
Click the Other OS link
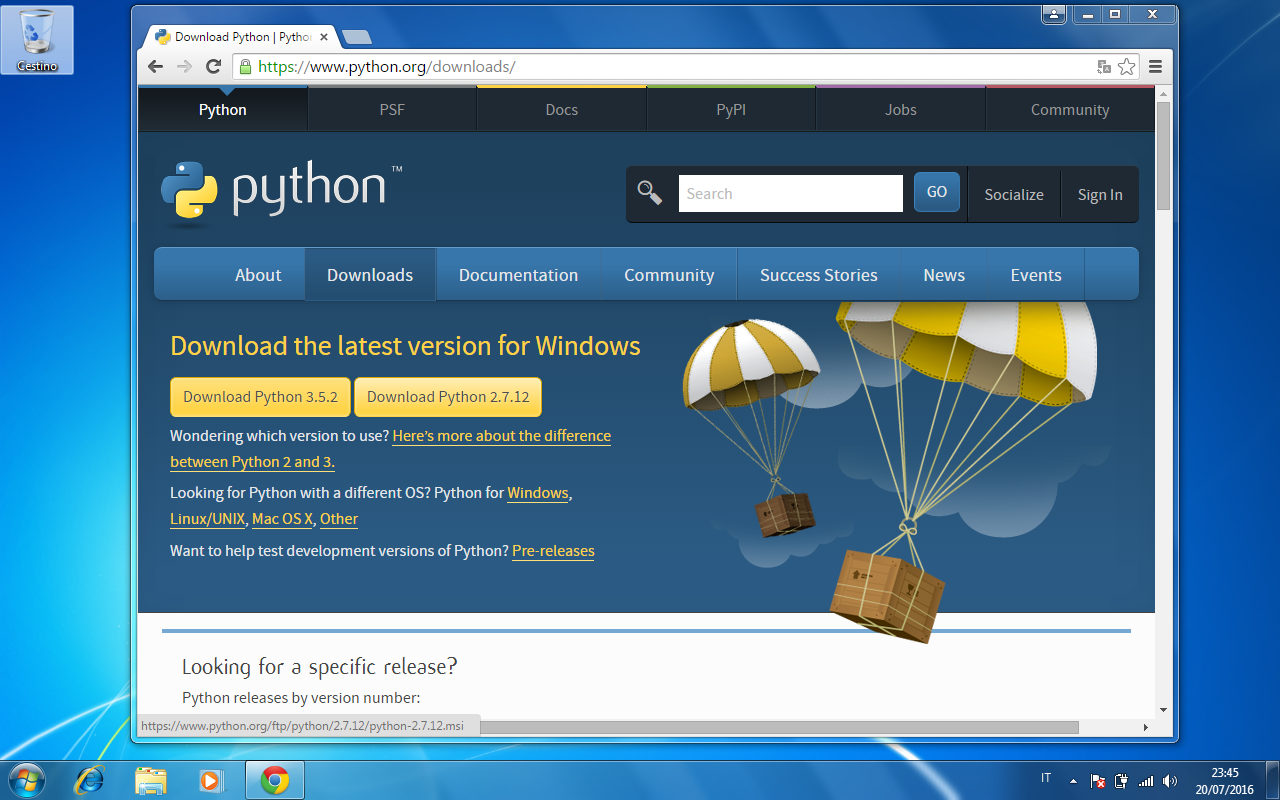click(339, 519)
